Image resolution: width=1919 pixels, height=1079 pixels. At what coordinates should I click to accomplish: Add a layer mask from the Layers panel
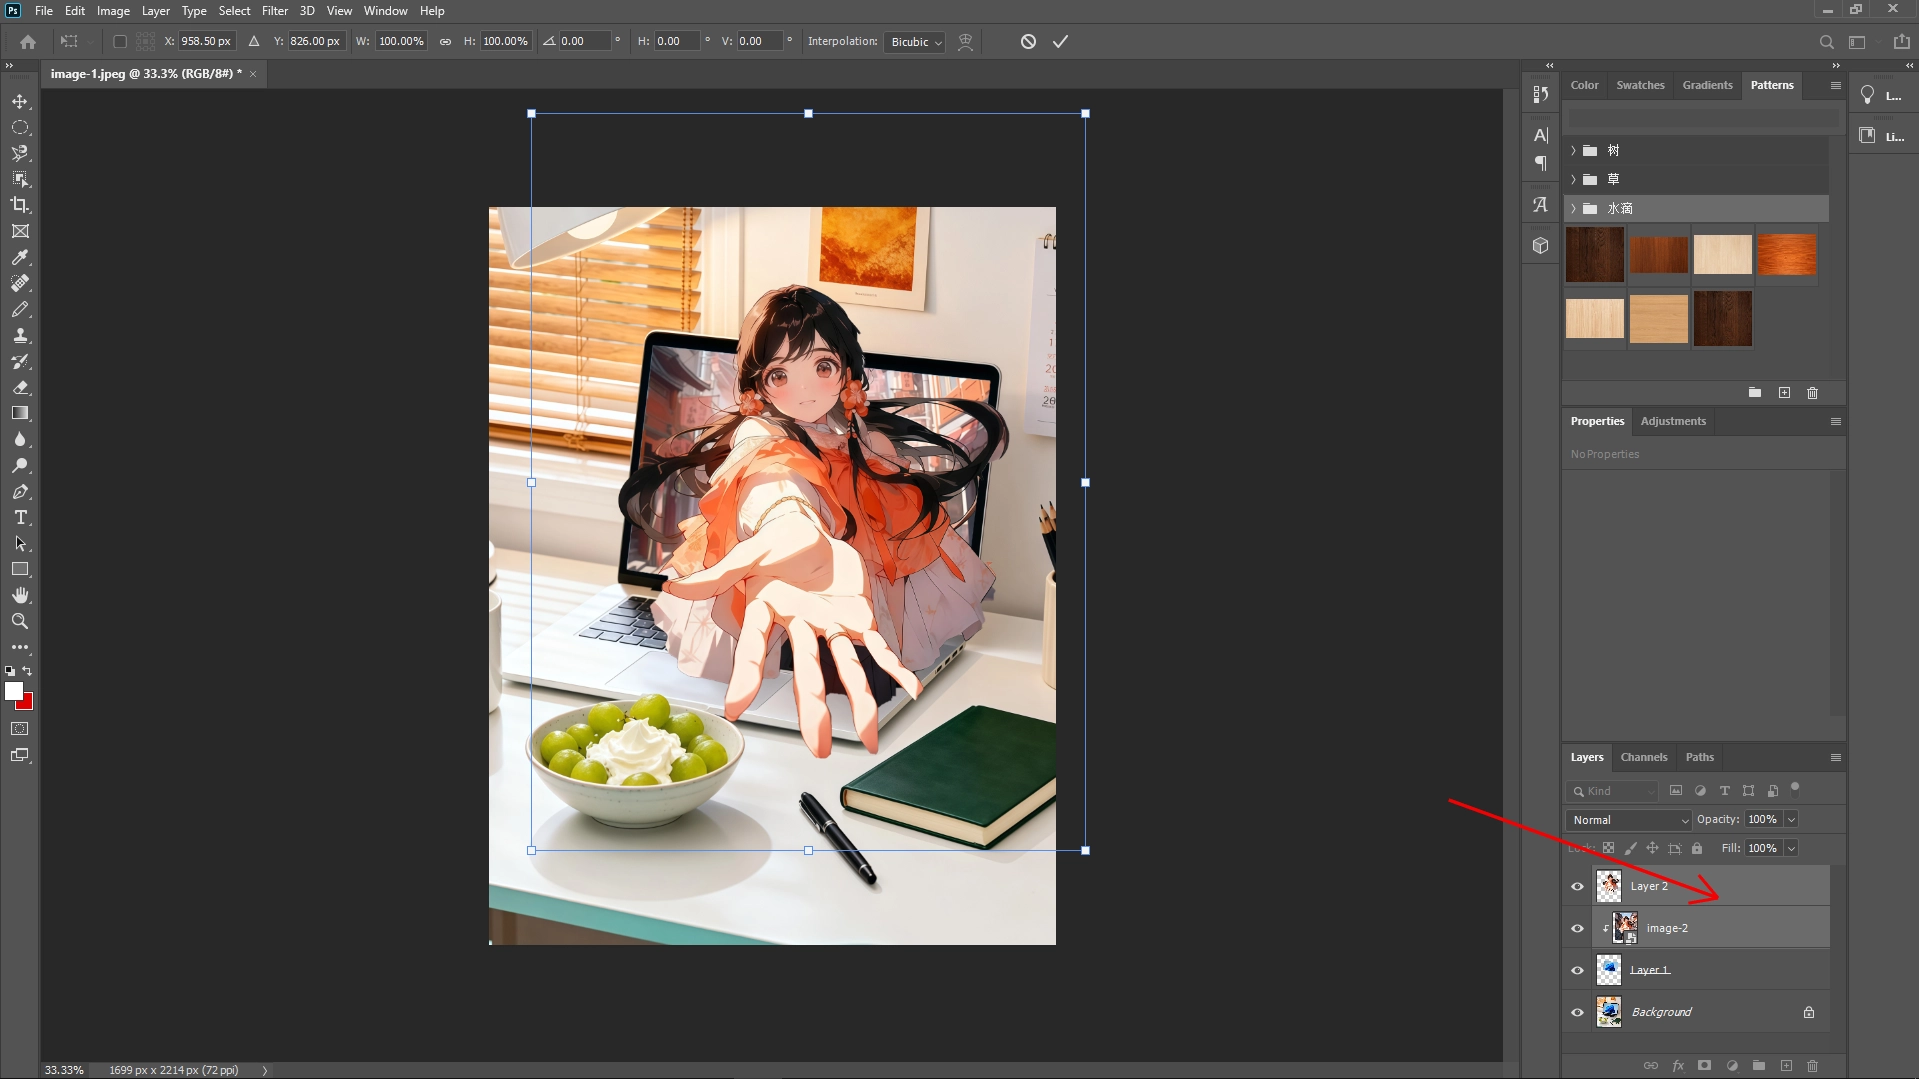(x=1703, y=1065)
